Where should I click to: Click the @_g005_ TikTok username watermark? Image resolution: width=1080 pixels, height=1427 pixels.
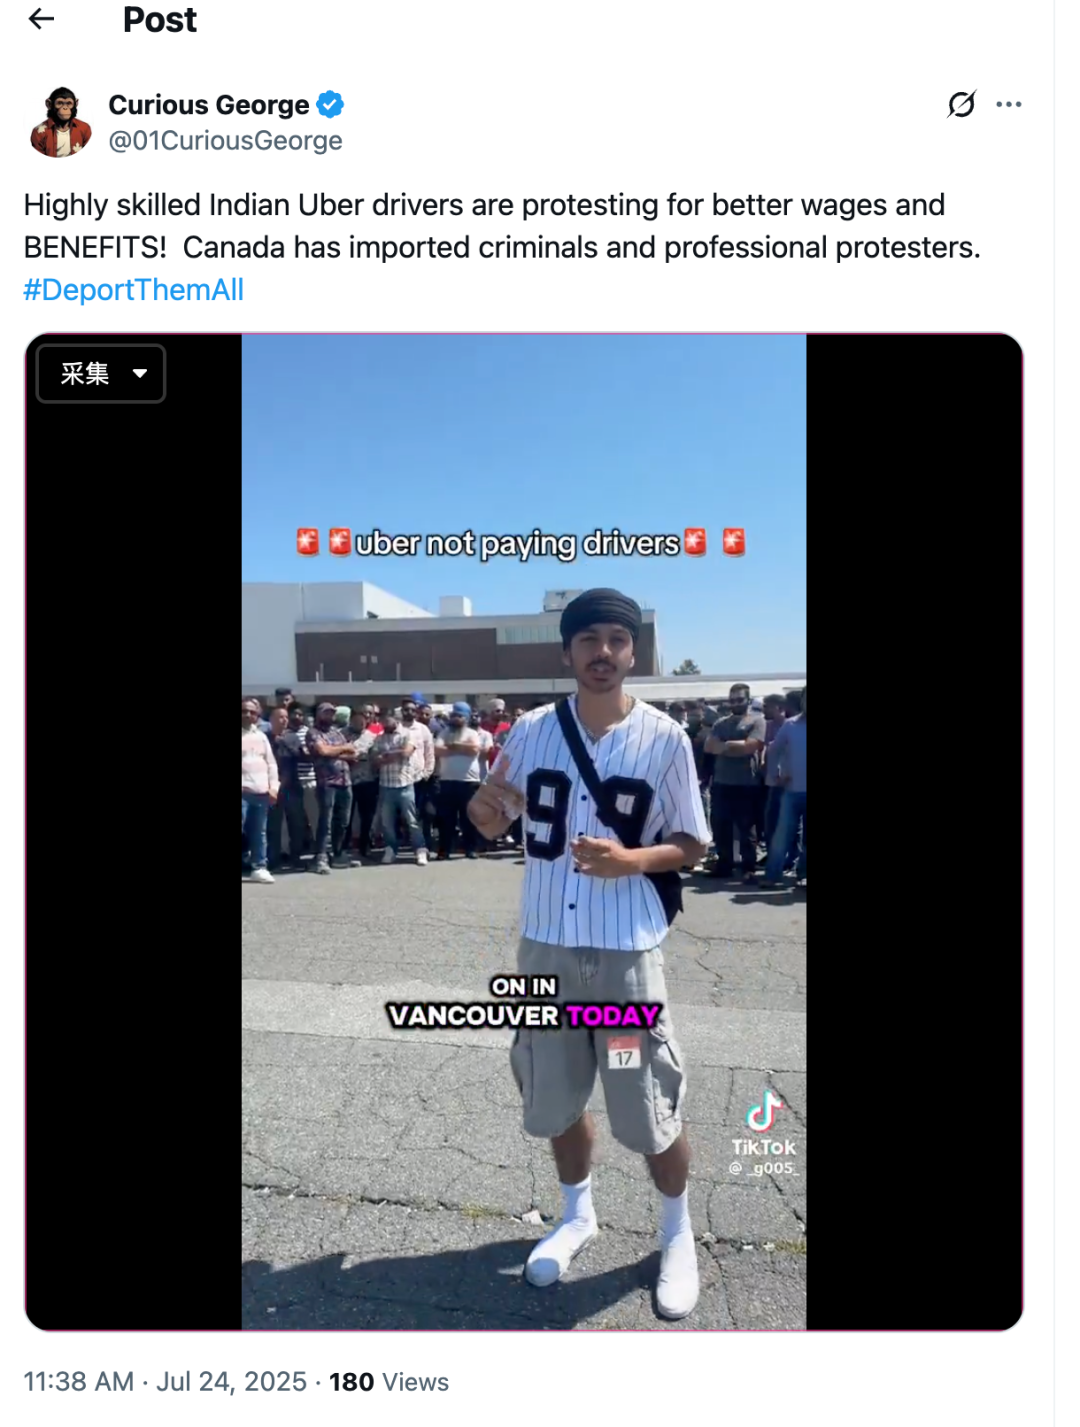(x=763, y=1168)
